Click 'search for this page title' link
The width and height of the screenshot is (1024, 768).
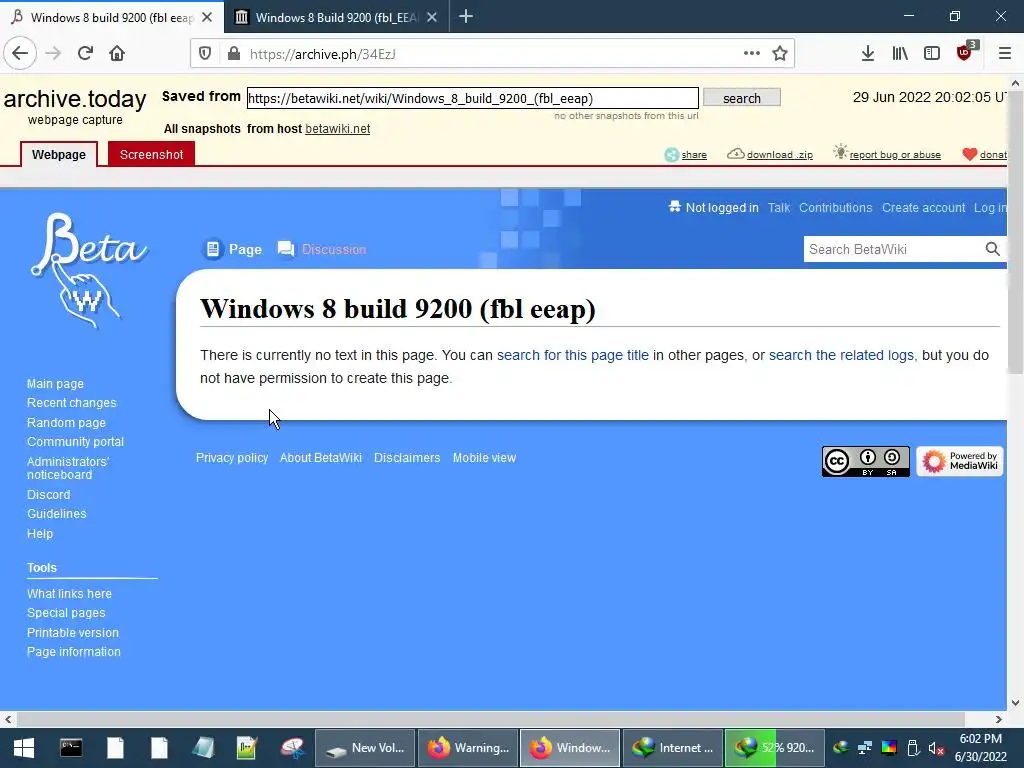[x=573, y=355]
